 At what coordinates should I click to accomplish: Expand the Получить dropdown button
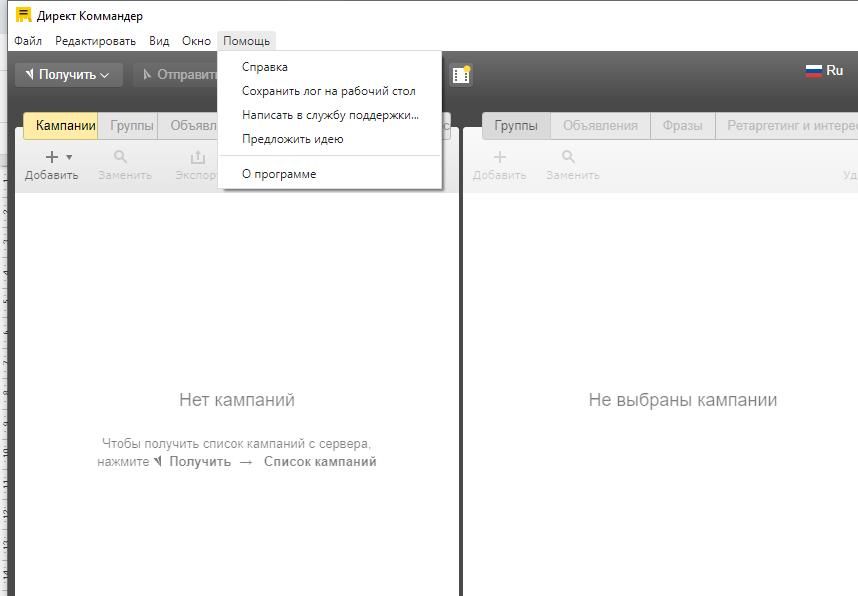(68, 75)
